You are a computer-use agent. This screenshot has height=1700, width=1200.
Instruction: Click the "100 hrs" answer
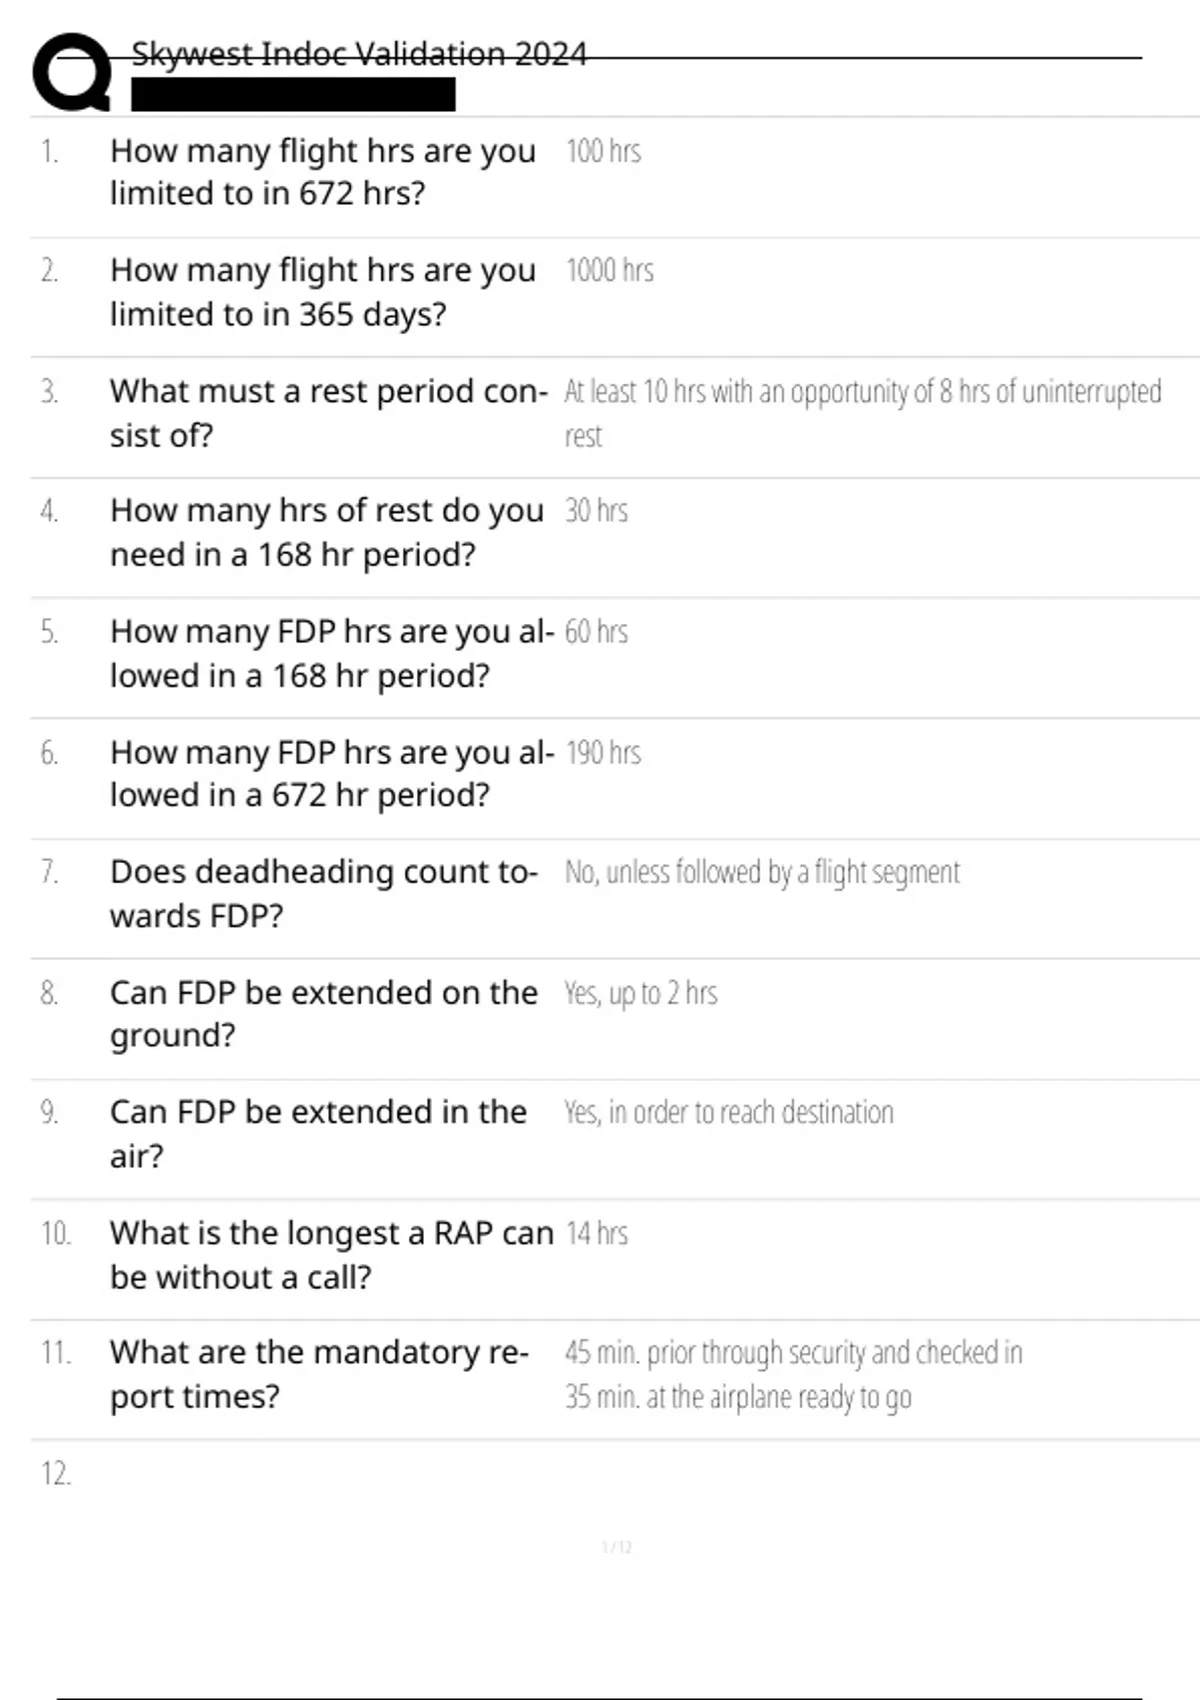point(603,151)
